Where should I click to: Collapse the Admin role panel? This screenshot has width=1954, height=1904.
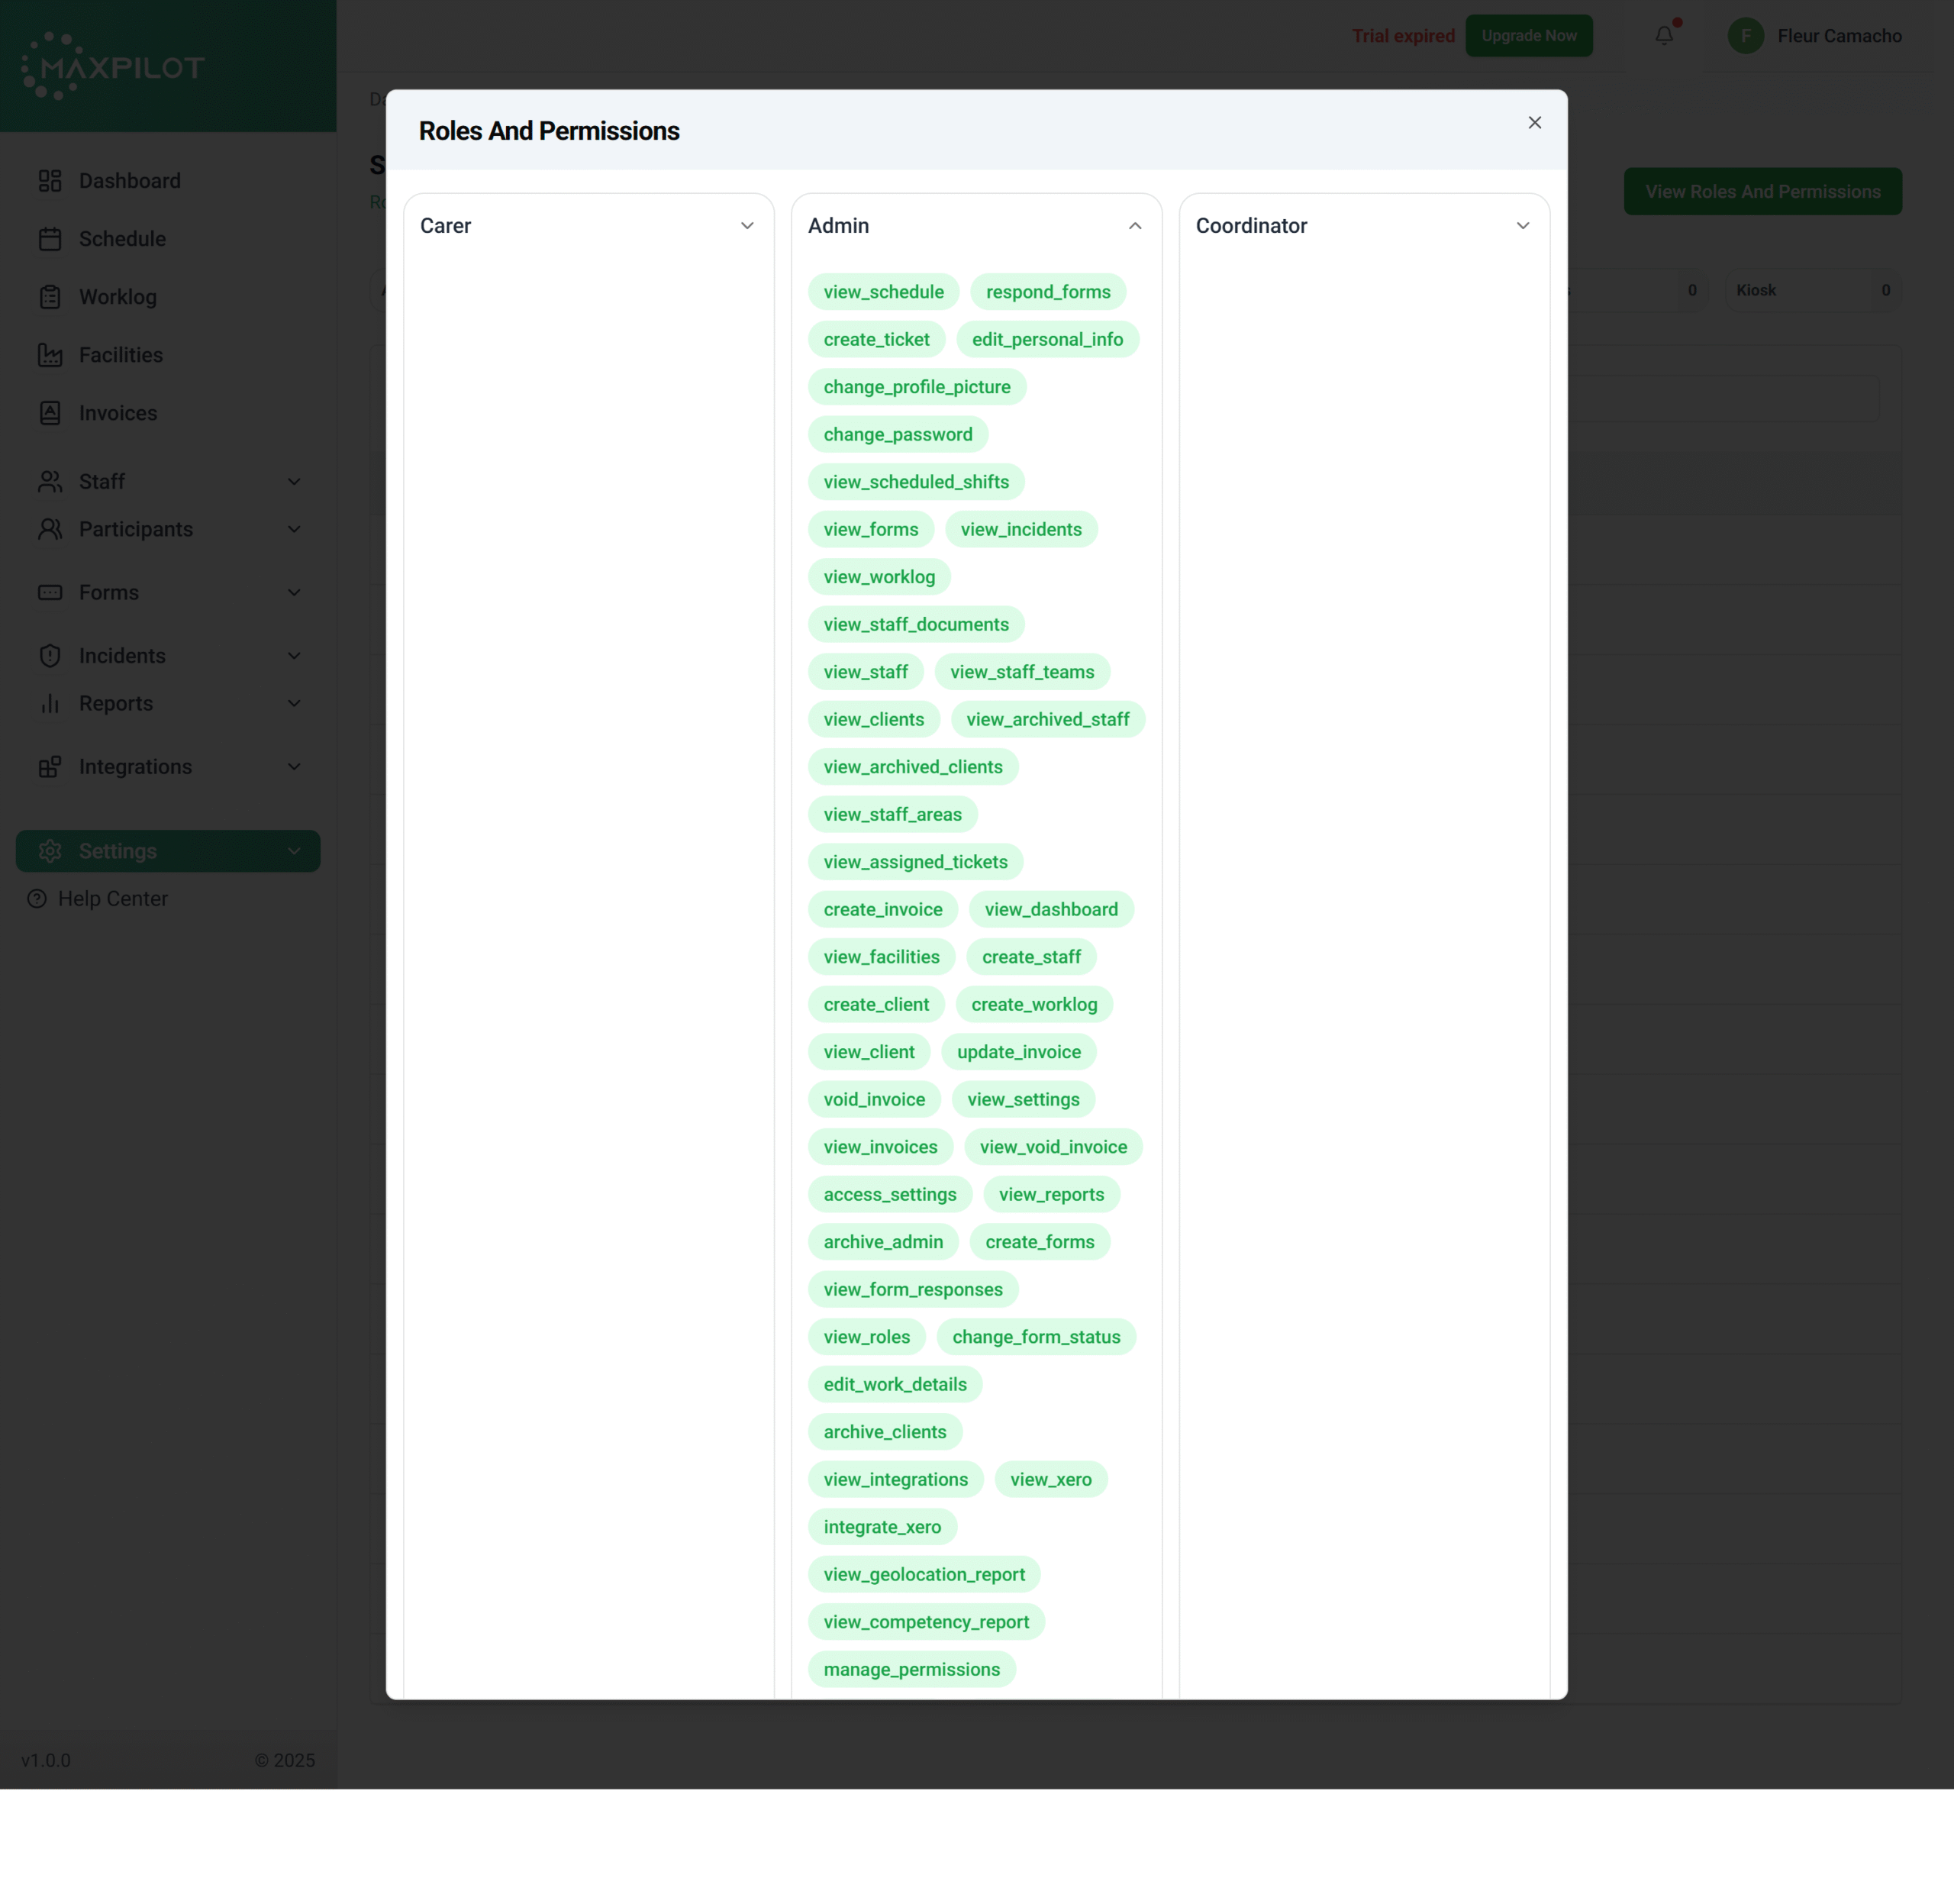tap(1135, 226)
